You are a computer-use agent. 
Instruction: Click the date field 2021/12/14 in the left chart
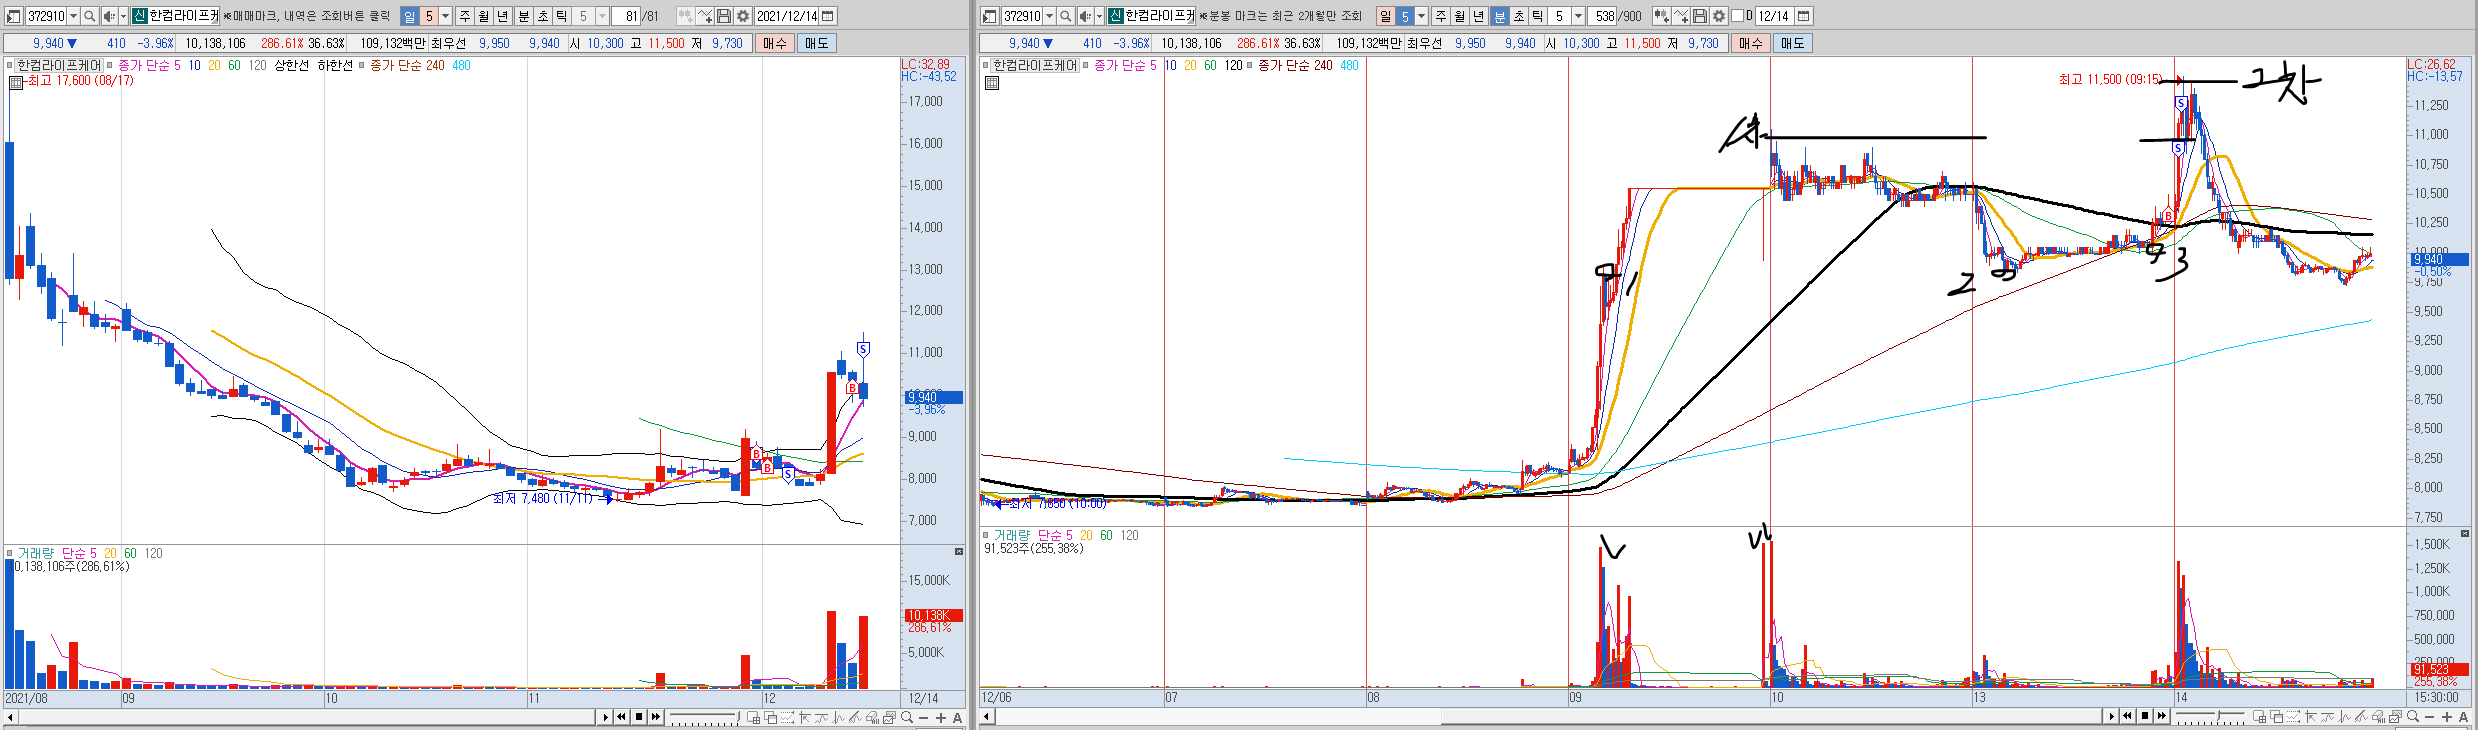click(786, 16)
